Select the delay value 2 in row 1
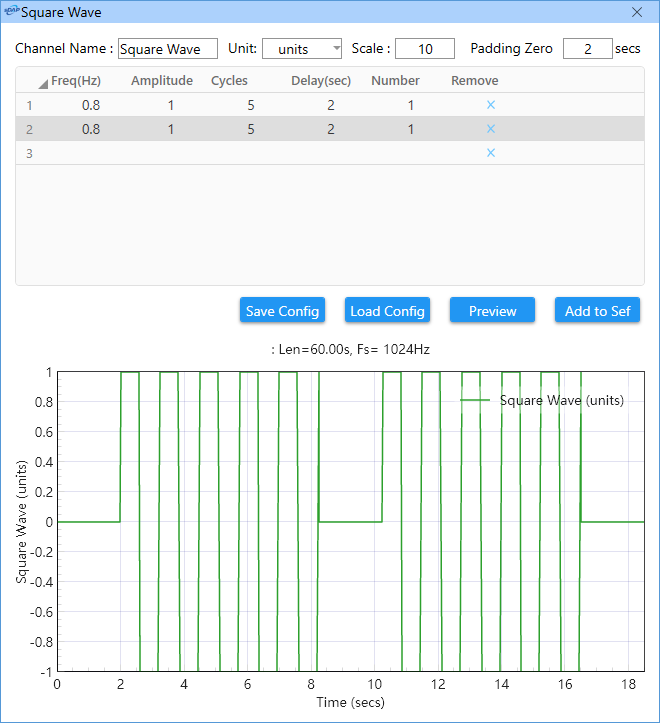The image size is (660, 723). [331, 105]
